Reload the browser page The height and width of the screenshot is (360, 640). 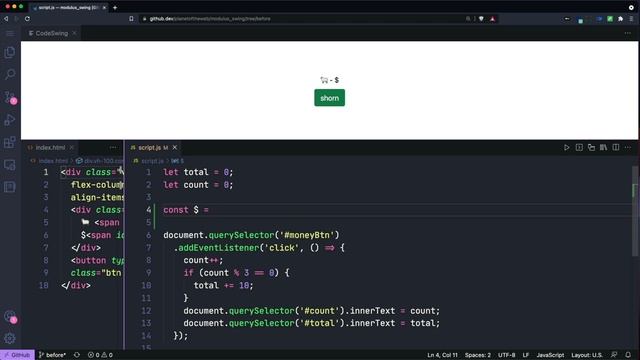click(27, 19)
